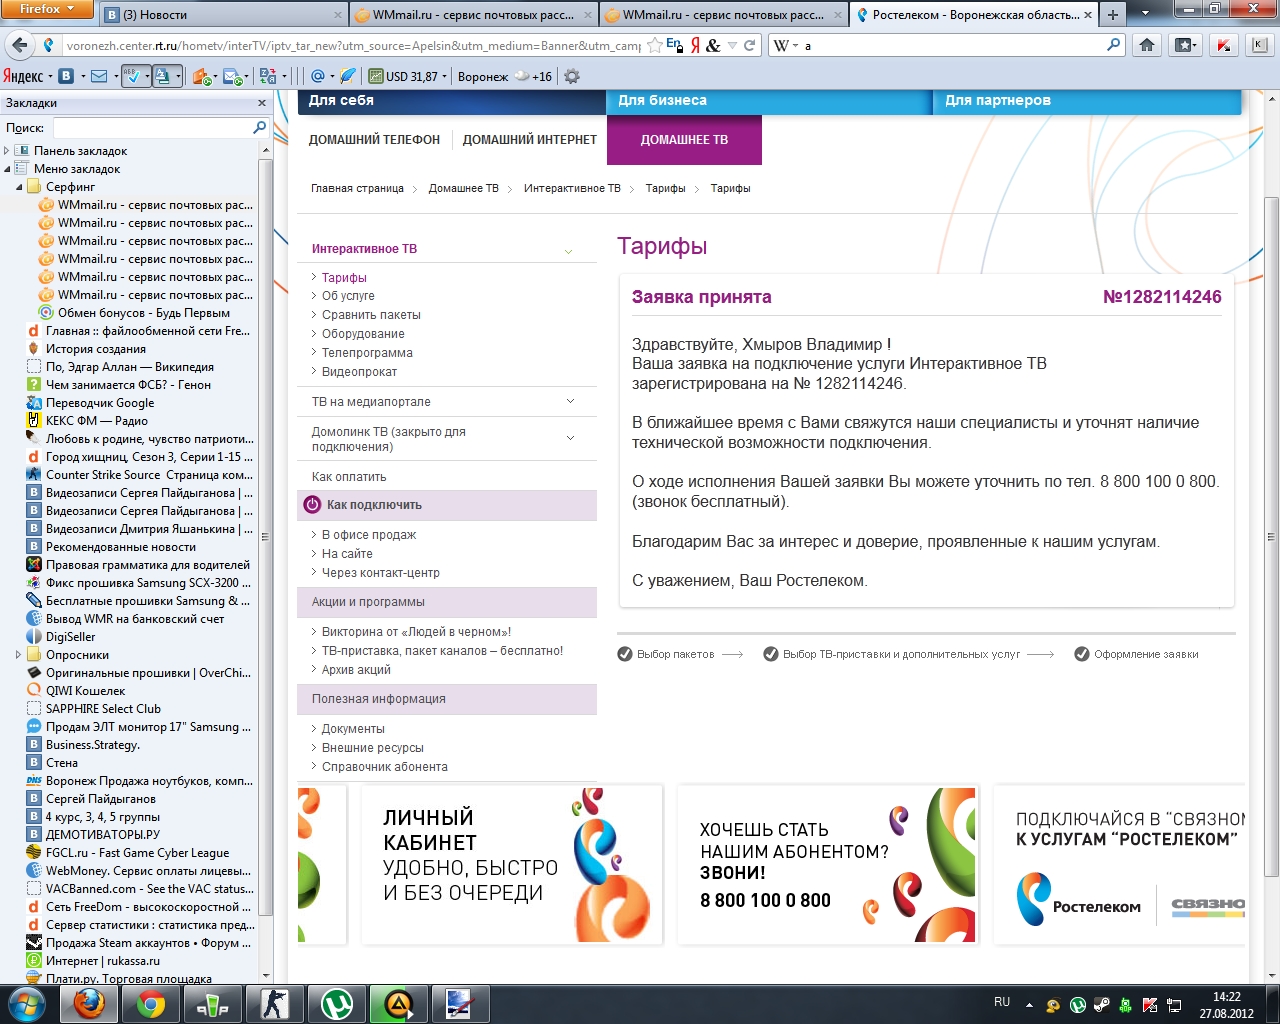
Task: Click the Kaspersky toolbar icon
Action: pyautogui.click(x=1223, y=45)
